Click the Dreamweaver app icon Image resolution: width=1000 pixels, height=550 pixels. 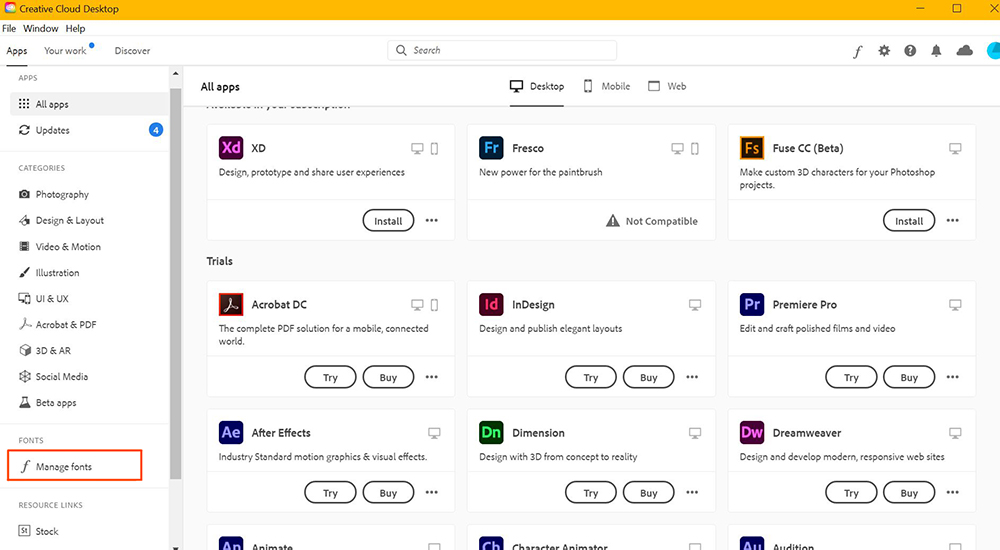click(752, 433)
